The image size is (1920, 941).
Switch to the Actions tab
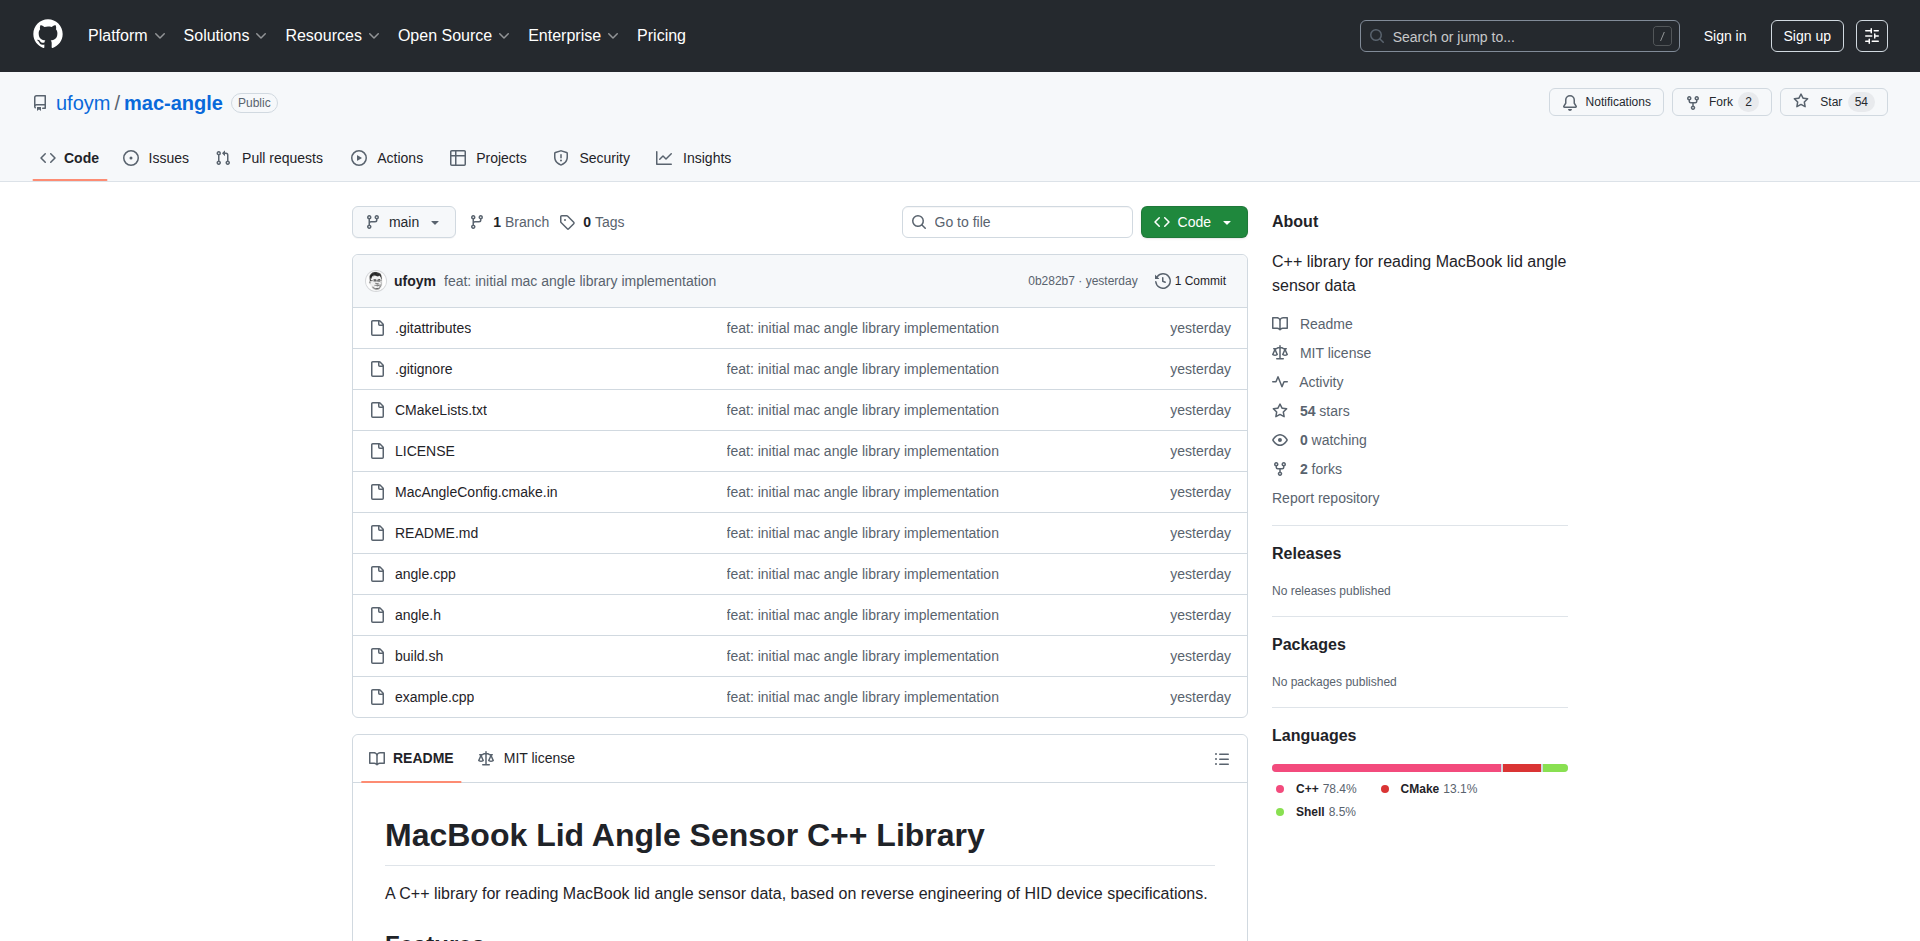tap(387, 158)
